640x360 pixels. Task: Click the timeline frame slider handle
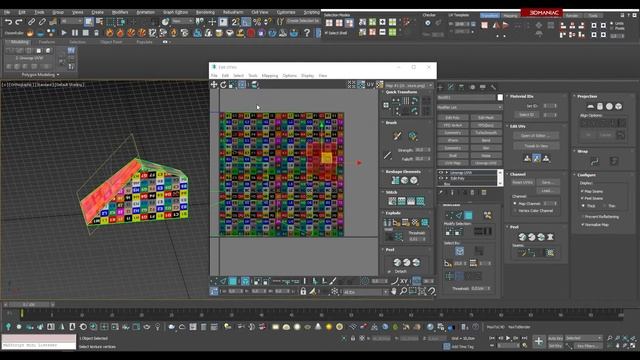pyautogui.click(x=29, y=304)
